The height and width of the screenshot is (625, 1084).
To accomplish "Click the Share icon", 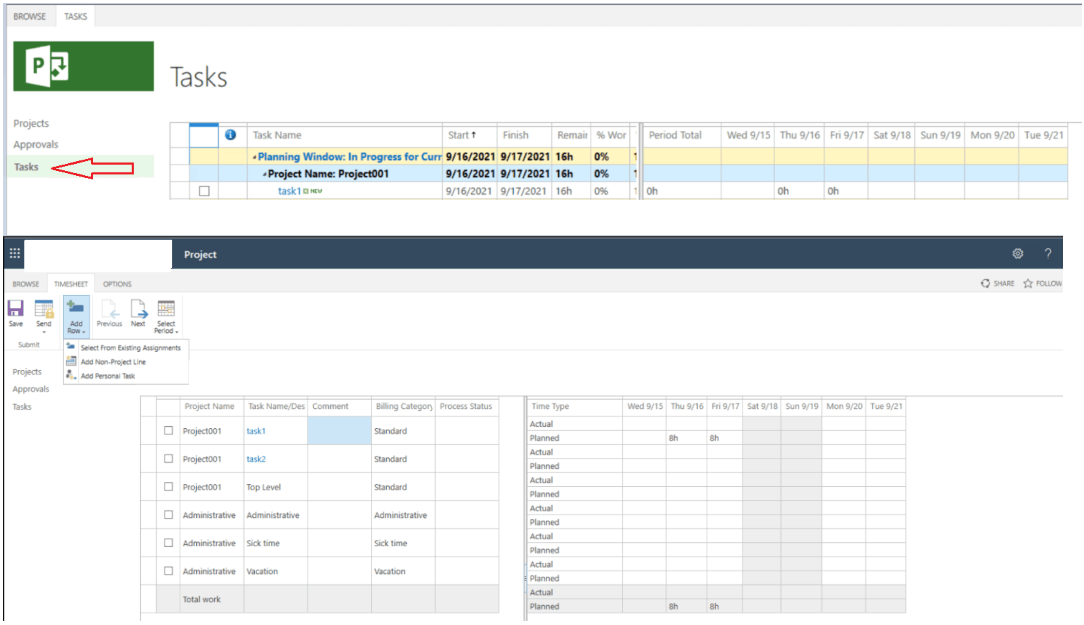I will (985, 283).
